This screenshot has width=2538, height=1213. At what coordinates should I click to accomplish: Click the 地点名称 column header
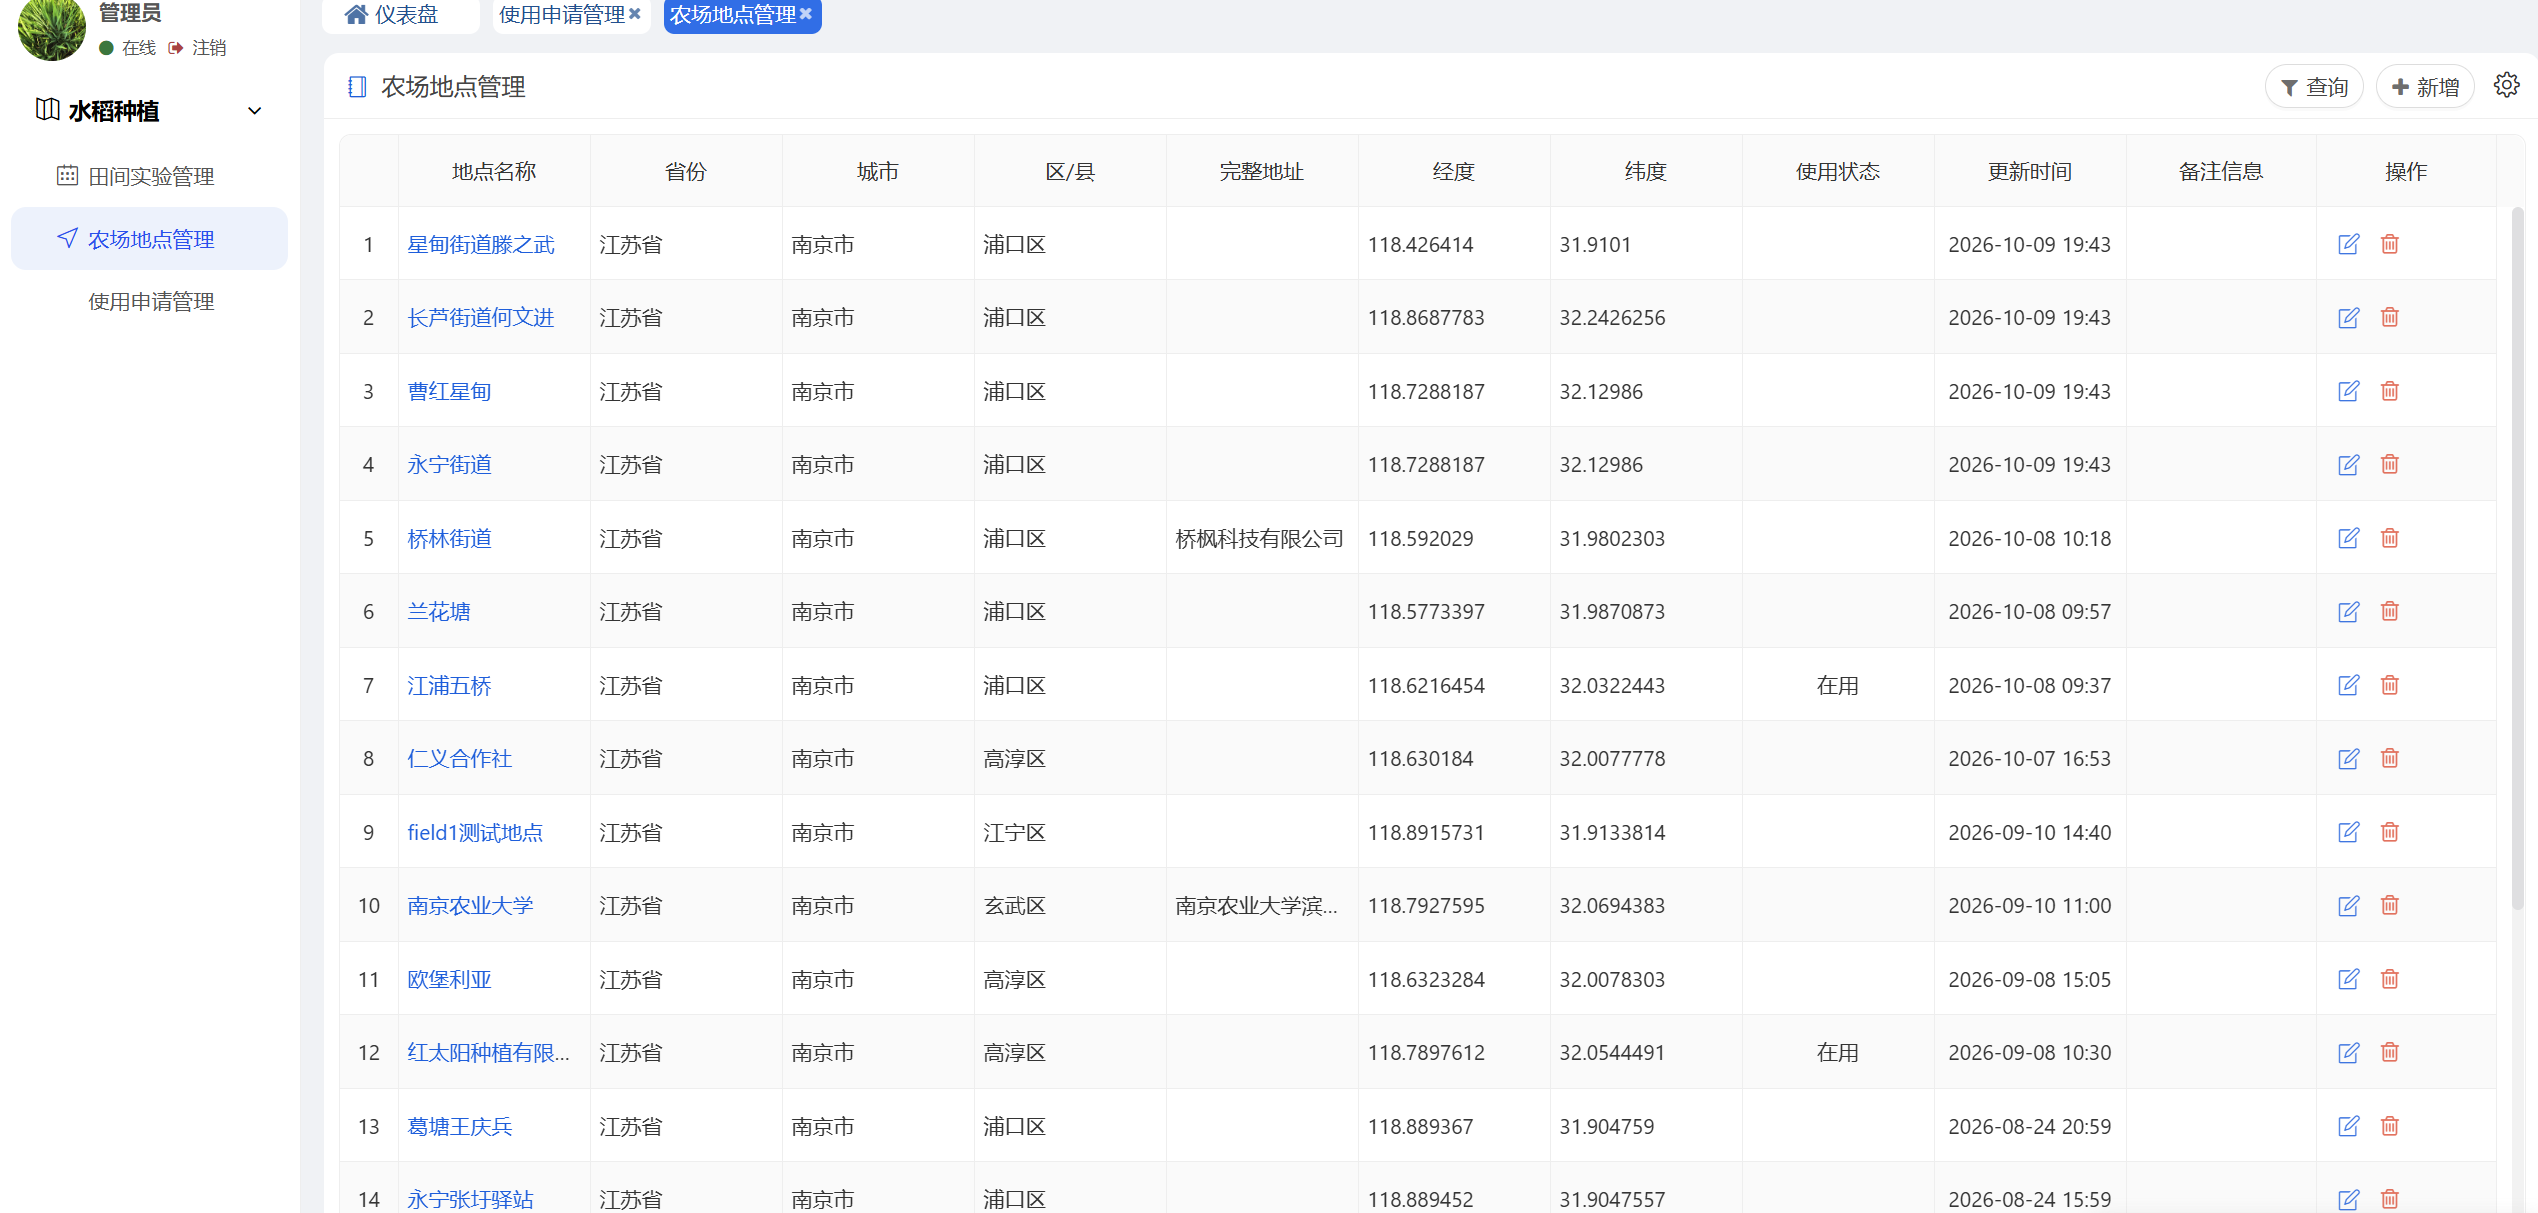(494, 171)
